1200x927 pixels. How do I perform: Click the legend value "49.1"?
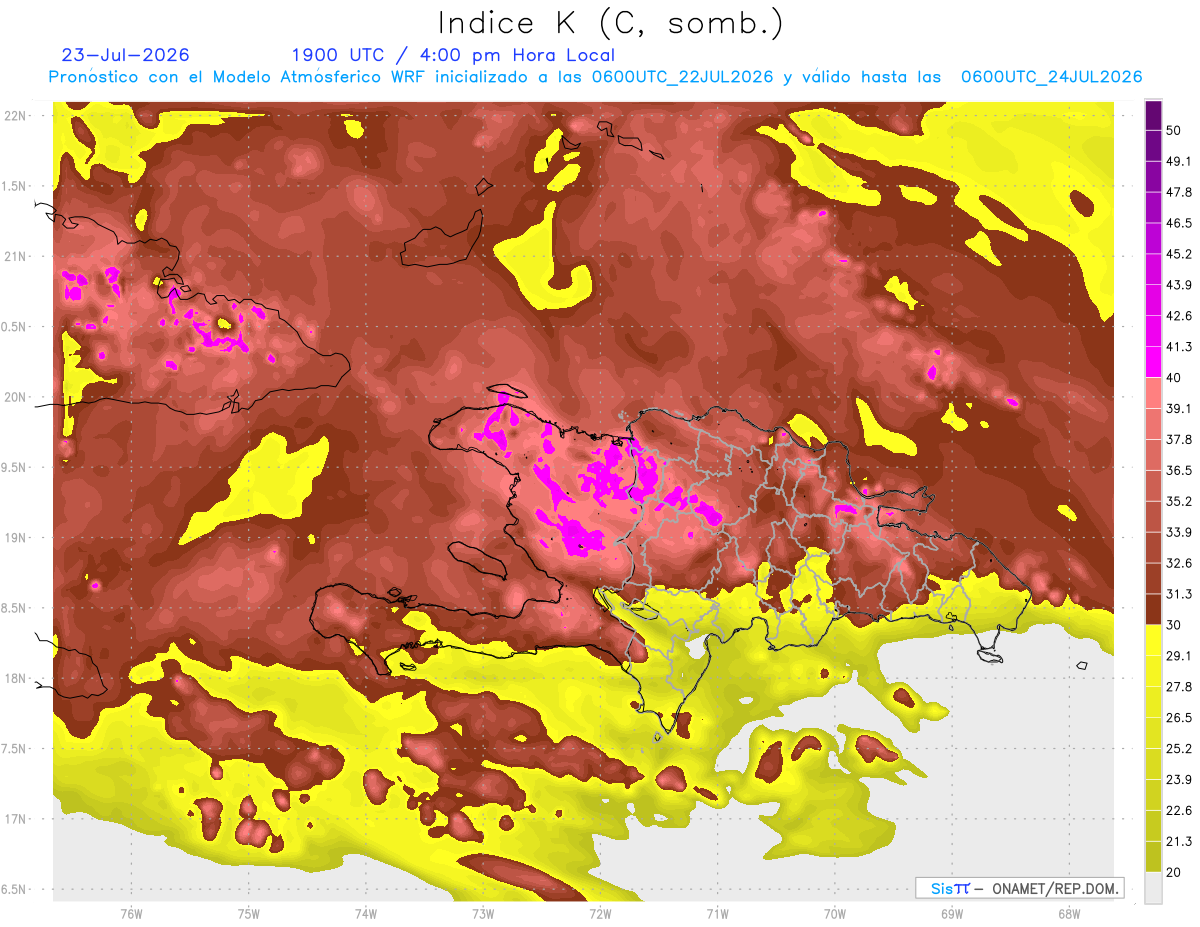(x=1179, y=161)
